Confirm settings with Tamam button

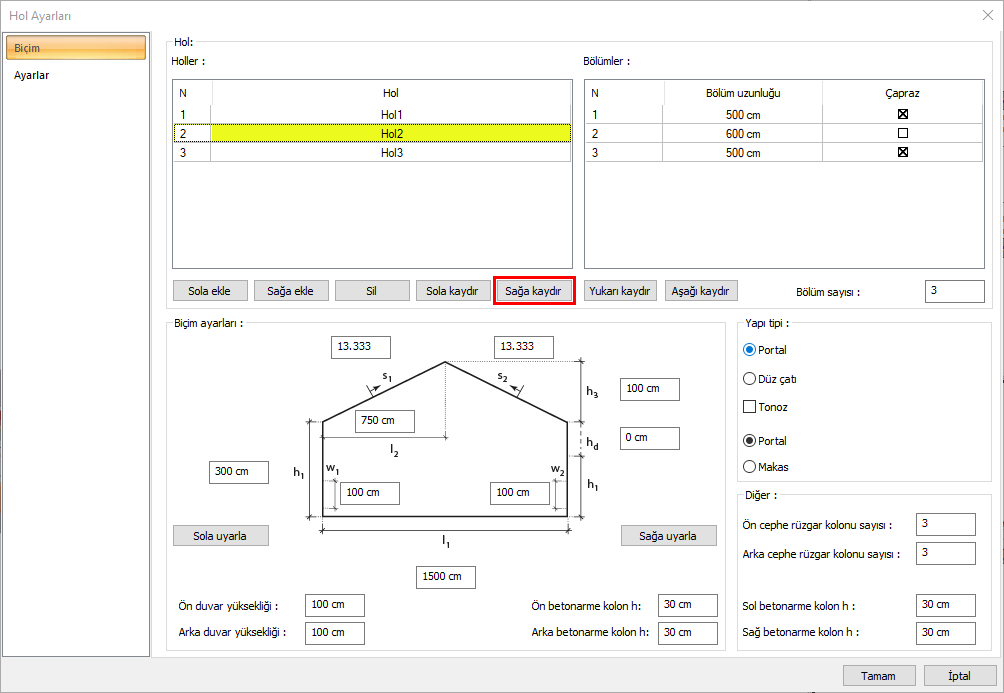point(878,676)
